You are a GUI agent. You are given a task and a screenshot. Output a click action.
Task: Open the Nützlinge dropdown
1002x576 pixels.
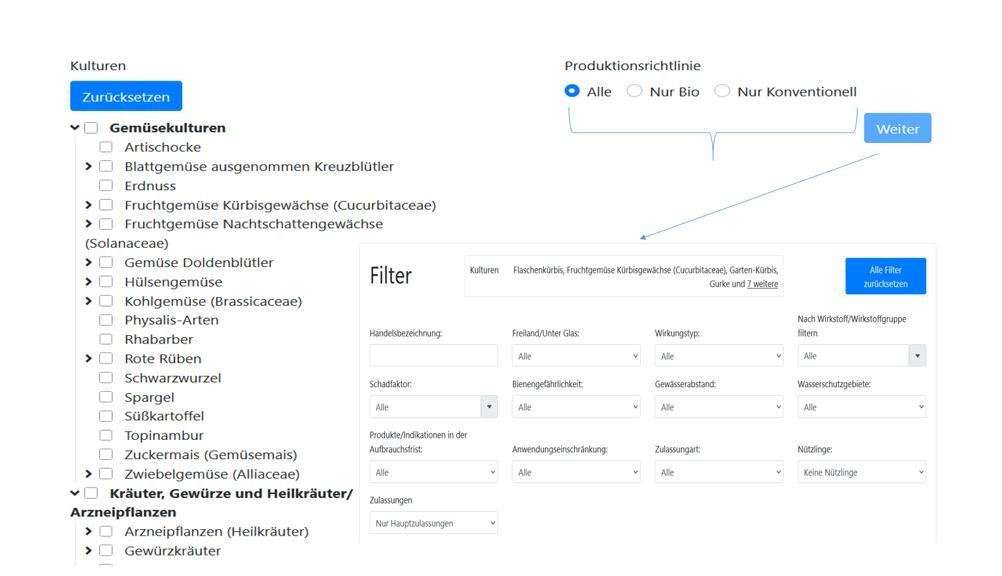pos(861,472)
